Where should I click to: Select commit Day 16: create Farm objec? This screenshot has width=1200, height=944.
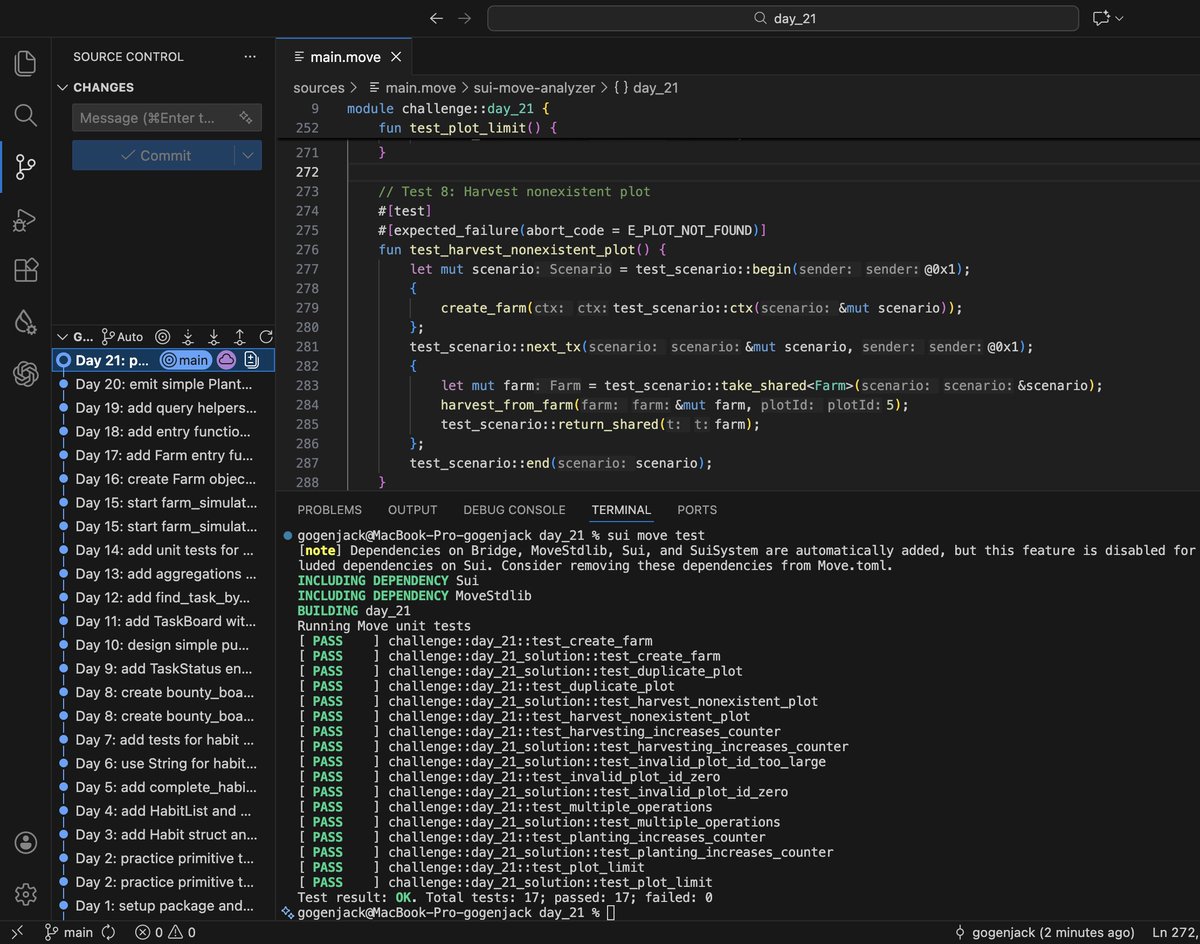click(163, 479)
